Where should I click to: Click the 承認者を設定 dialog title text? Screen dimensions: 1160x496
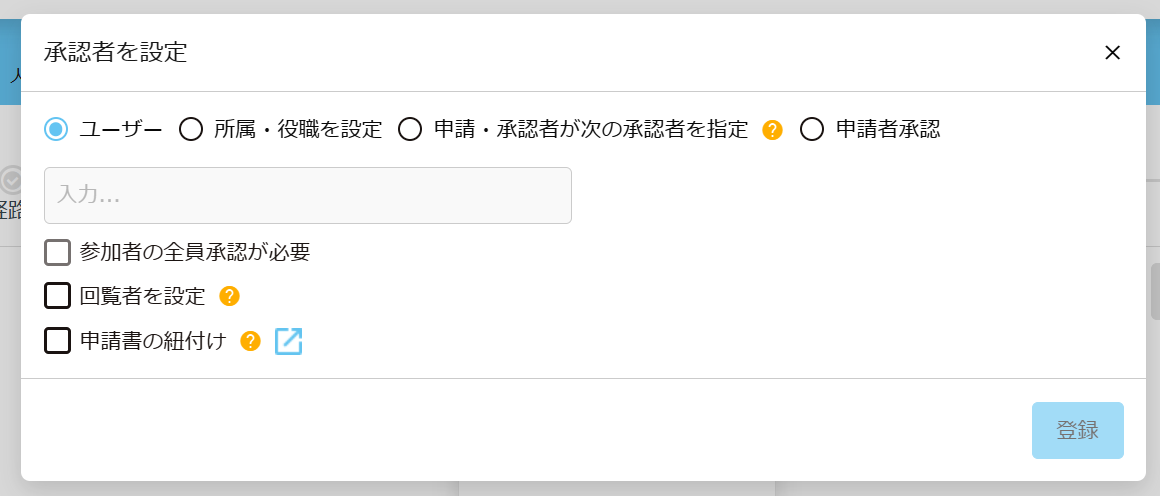(116, 53)
